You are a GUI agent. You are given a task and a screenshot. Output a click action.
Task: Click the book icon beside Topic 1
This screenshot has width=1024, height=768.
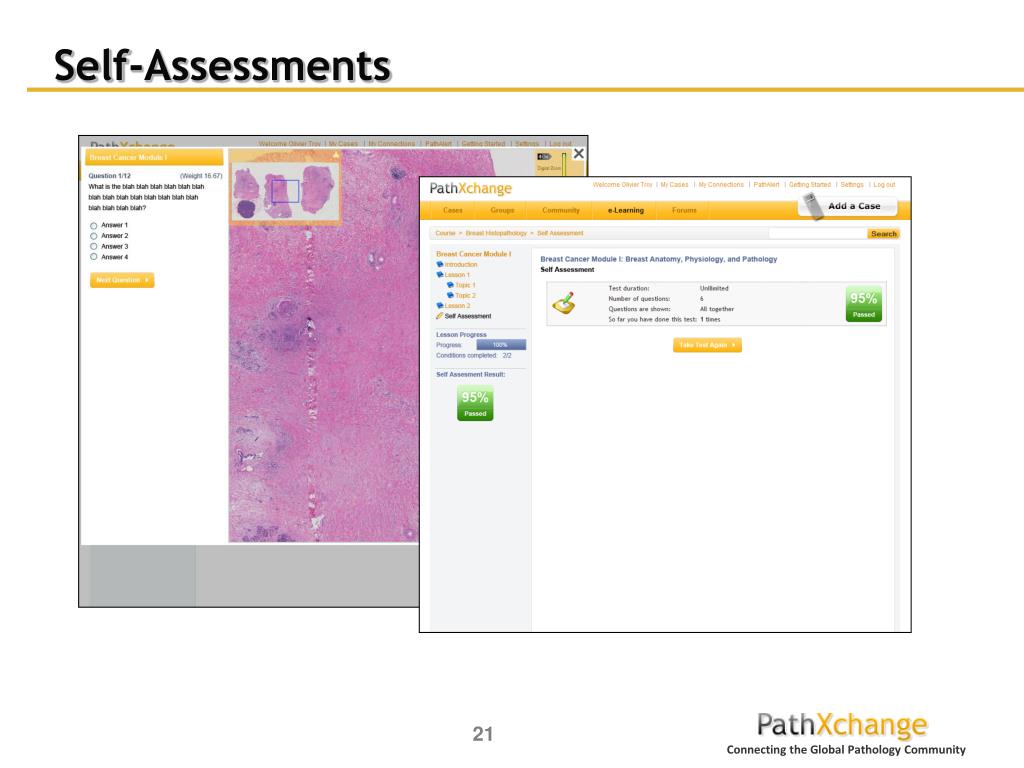(450, 285)
